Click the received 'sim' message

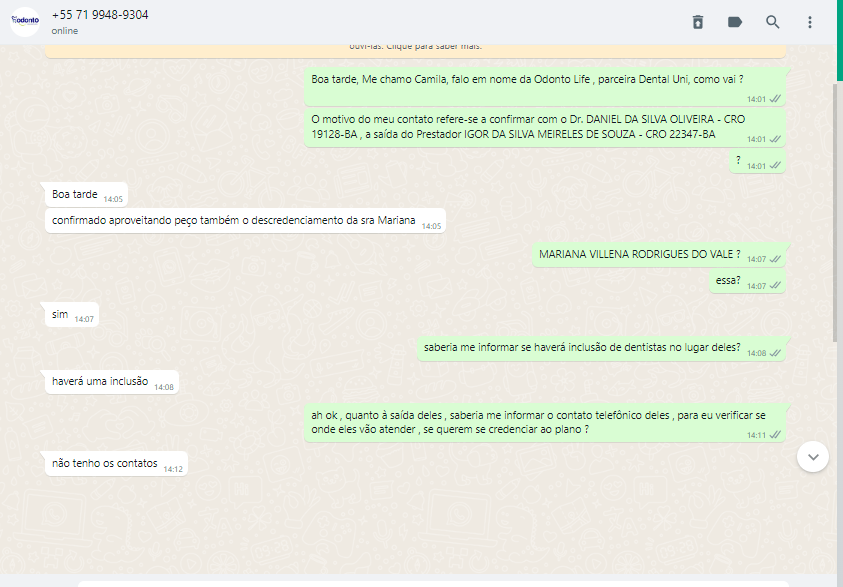(72, 315)
